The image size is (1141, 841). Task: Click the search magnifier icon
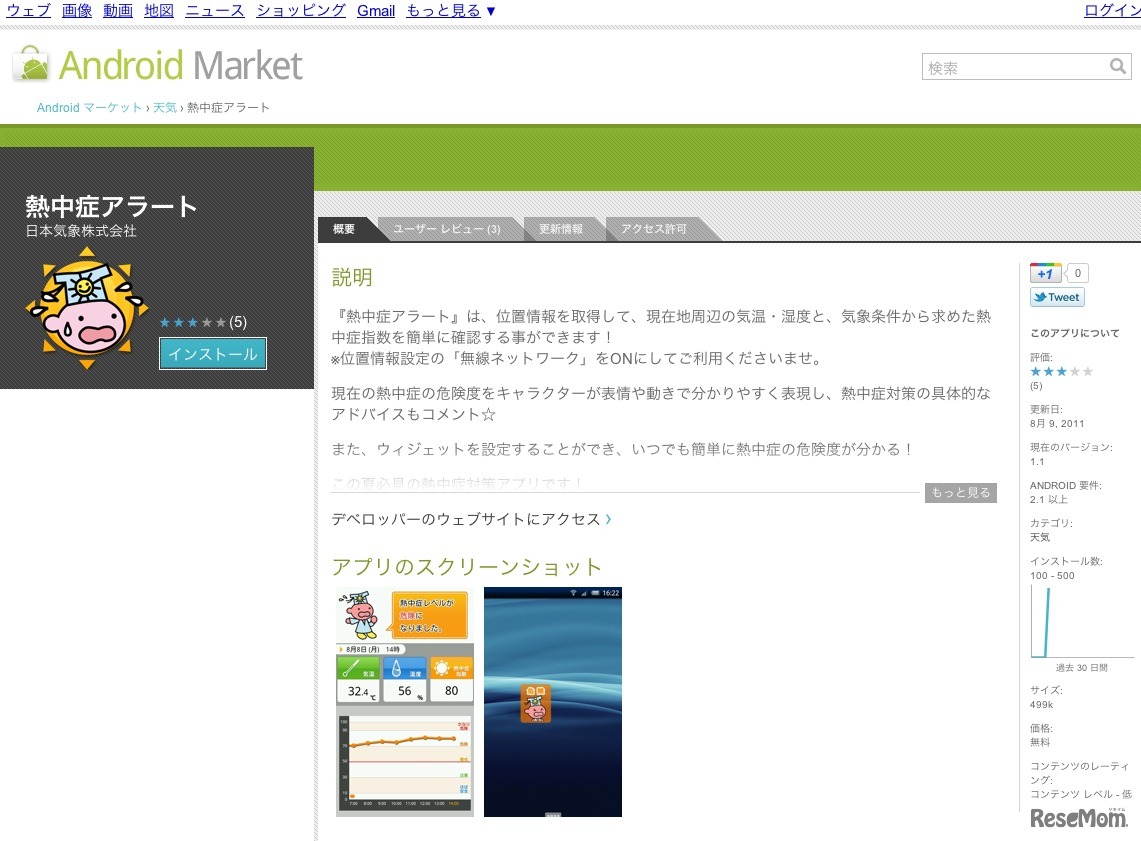[x=1118, y=67]
